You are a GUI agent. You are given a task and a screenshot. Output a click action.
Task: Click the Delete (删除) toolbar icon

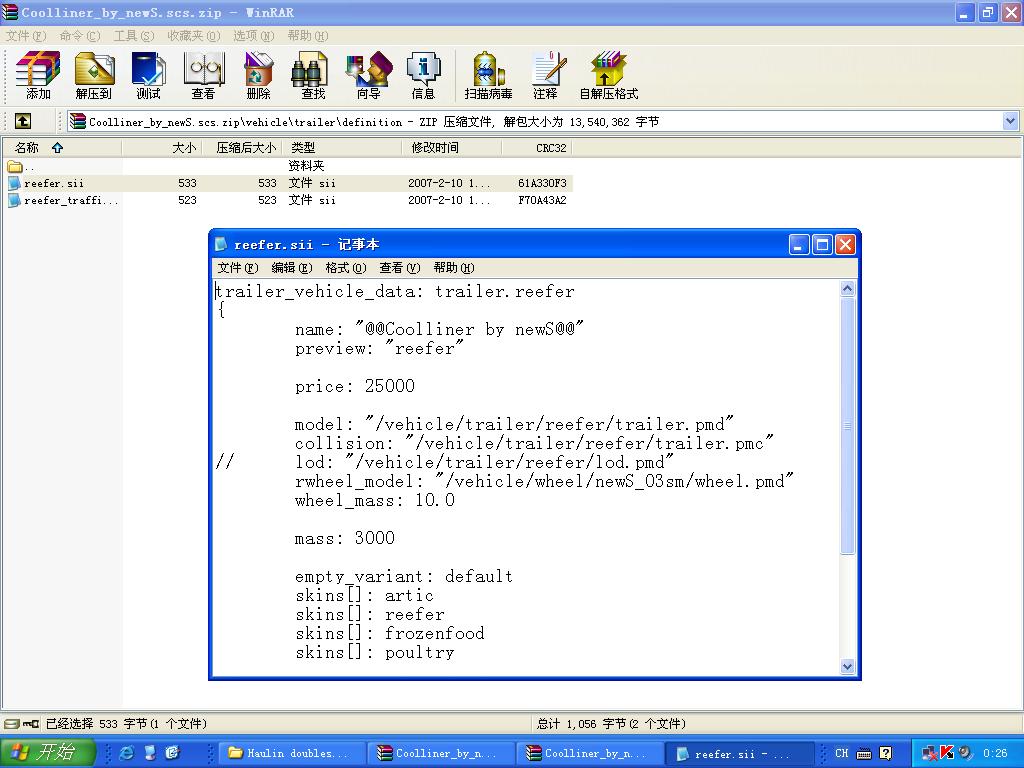[x=258, y=76]
